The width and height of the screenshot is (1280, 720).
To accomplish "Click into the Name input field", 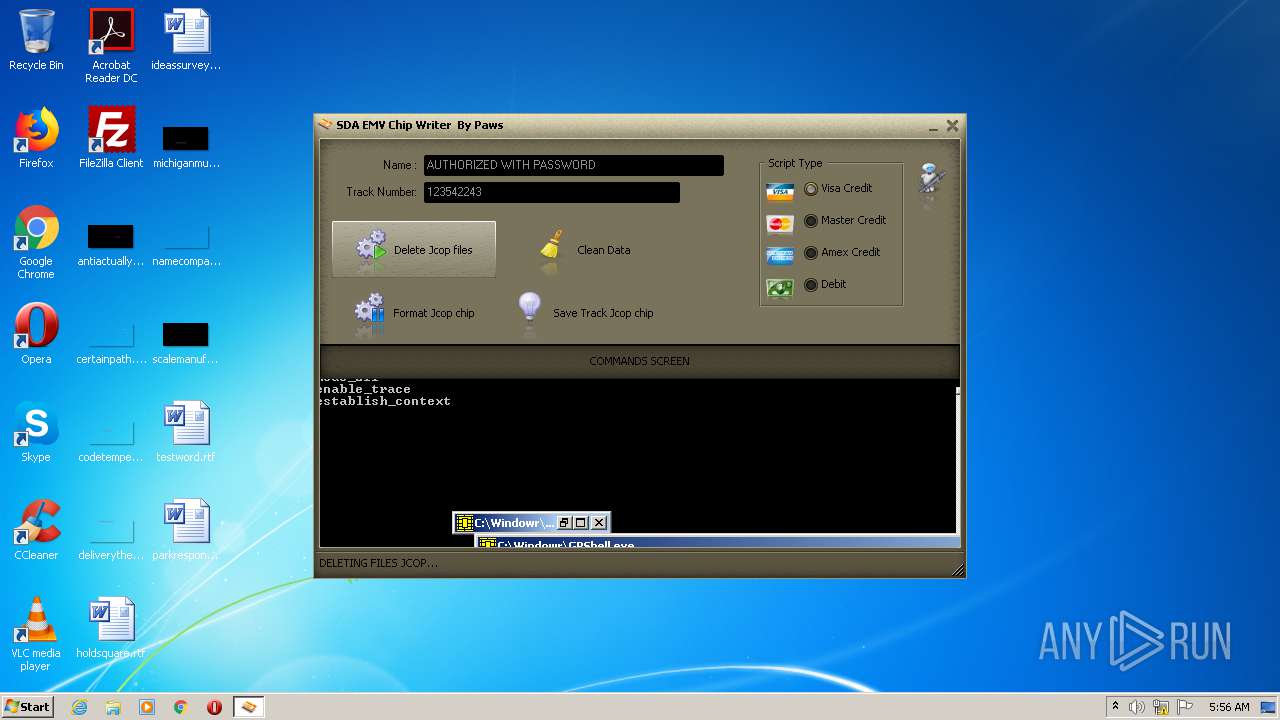I will point(574,165).
